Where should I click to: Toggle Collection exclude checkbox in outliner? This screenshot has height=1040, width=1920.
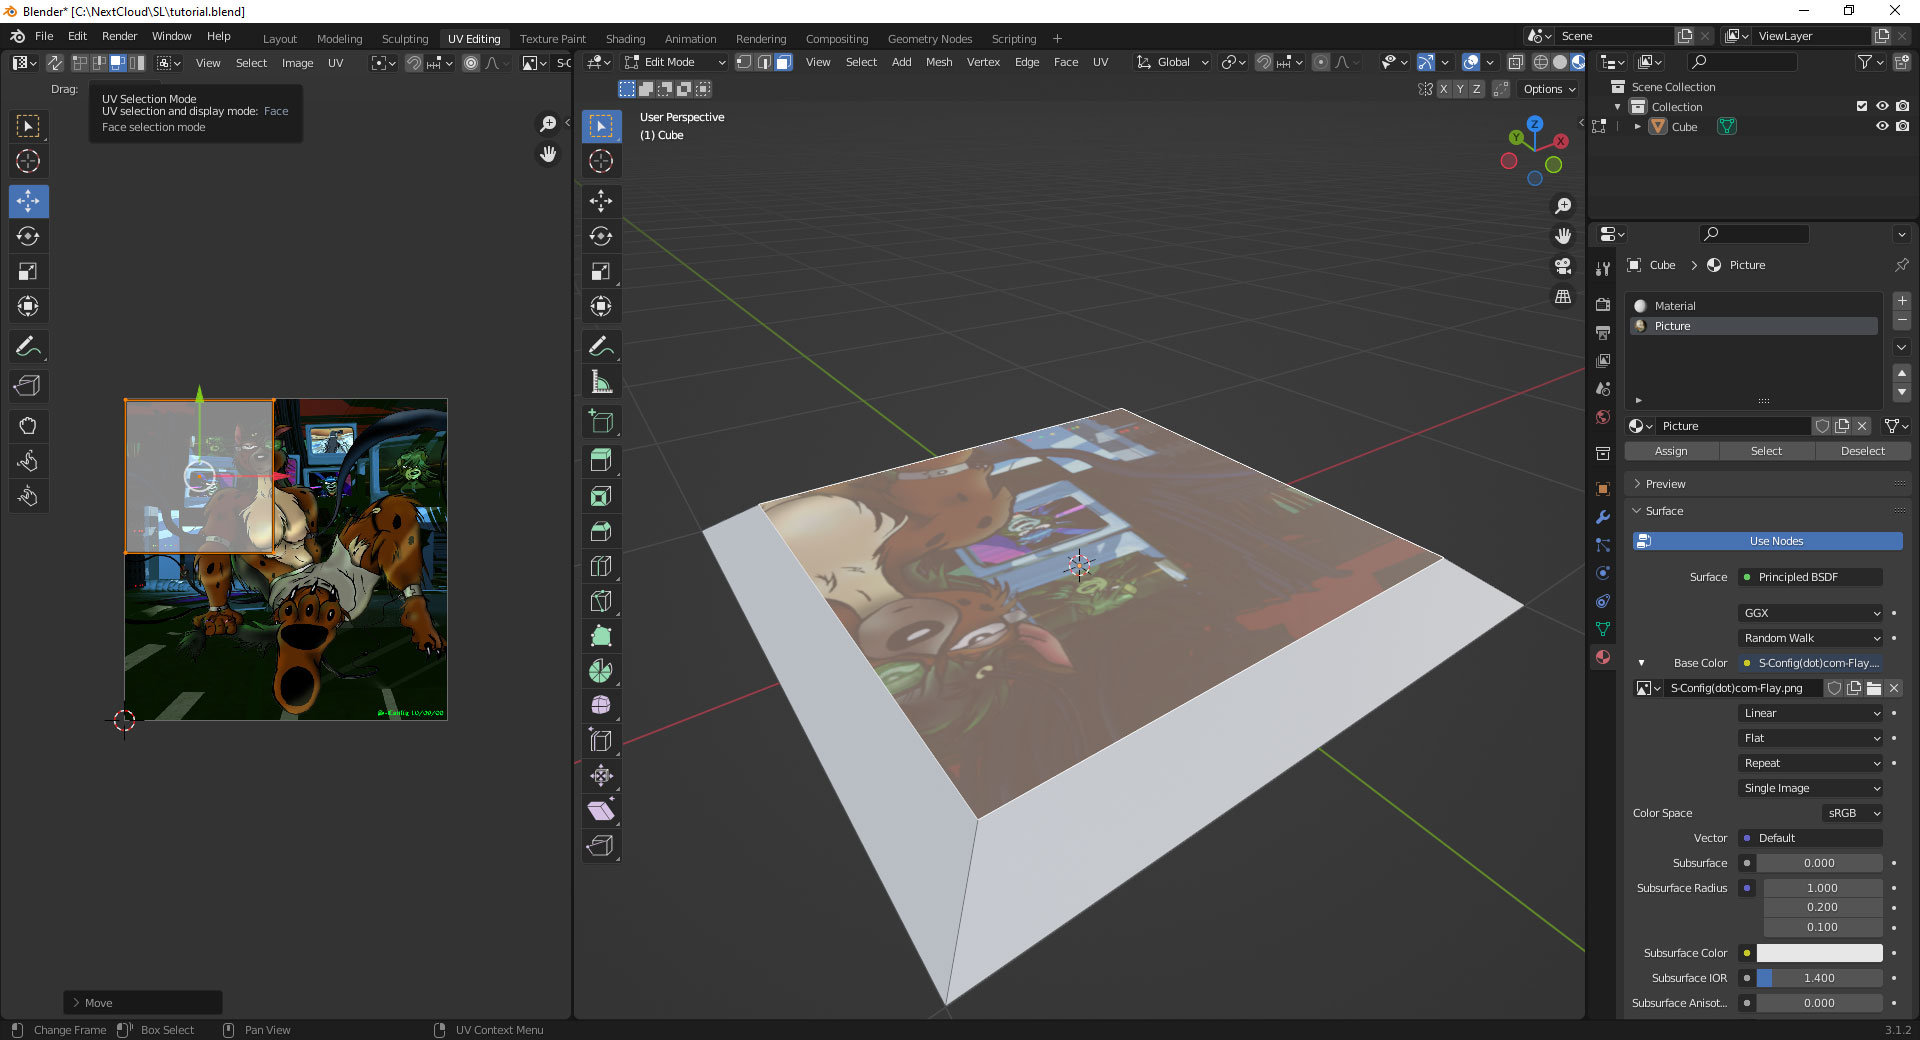tap(1862, 106)
